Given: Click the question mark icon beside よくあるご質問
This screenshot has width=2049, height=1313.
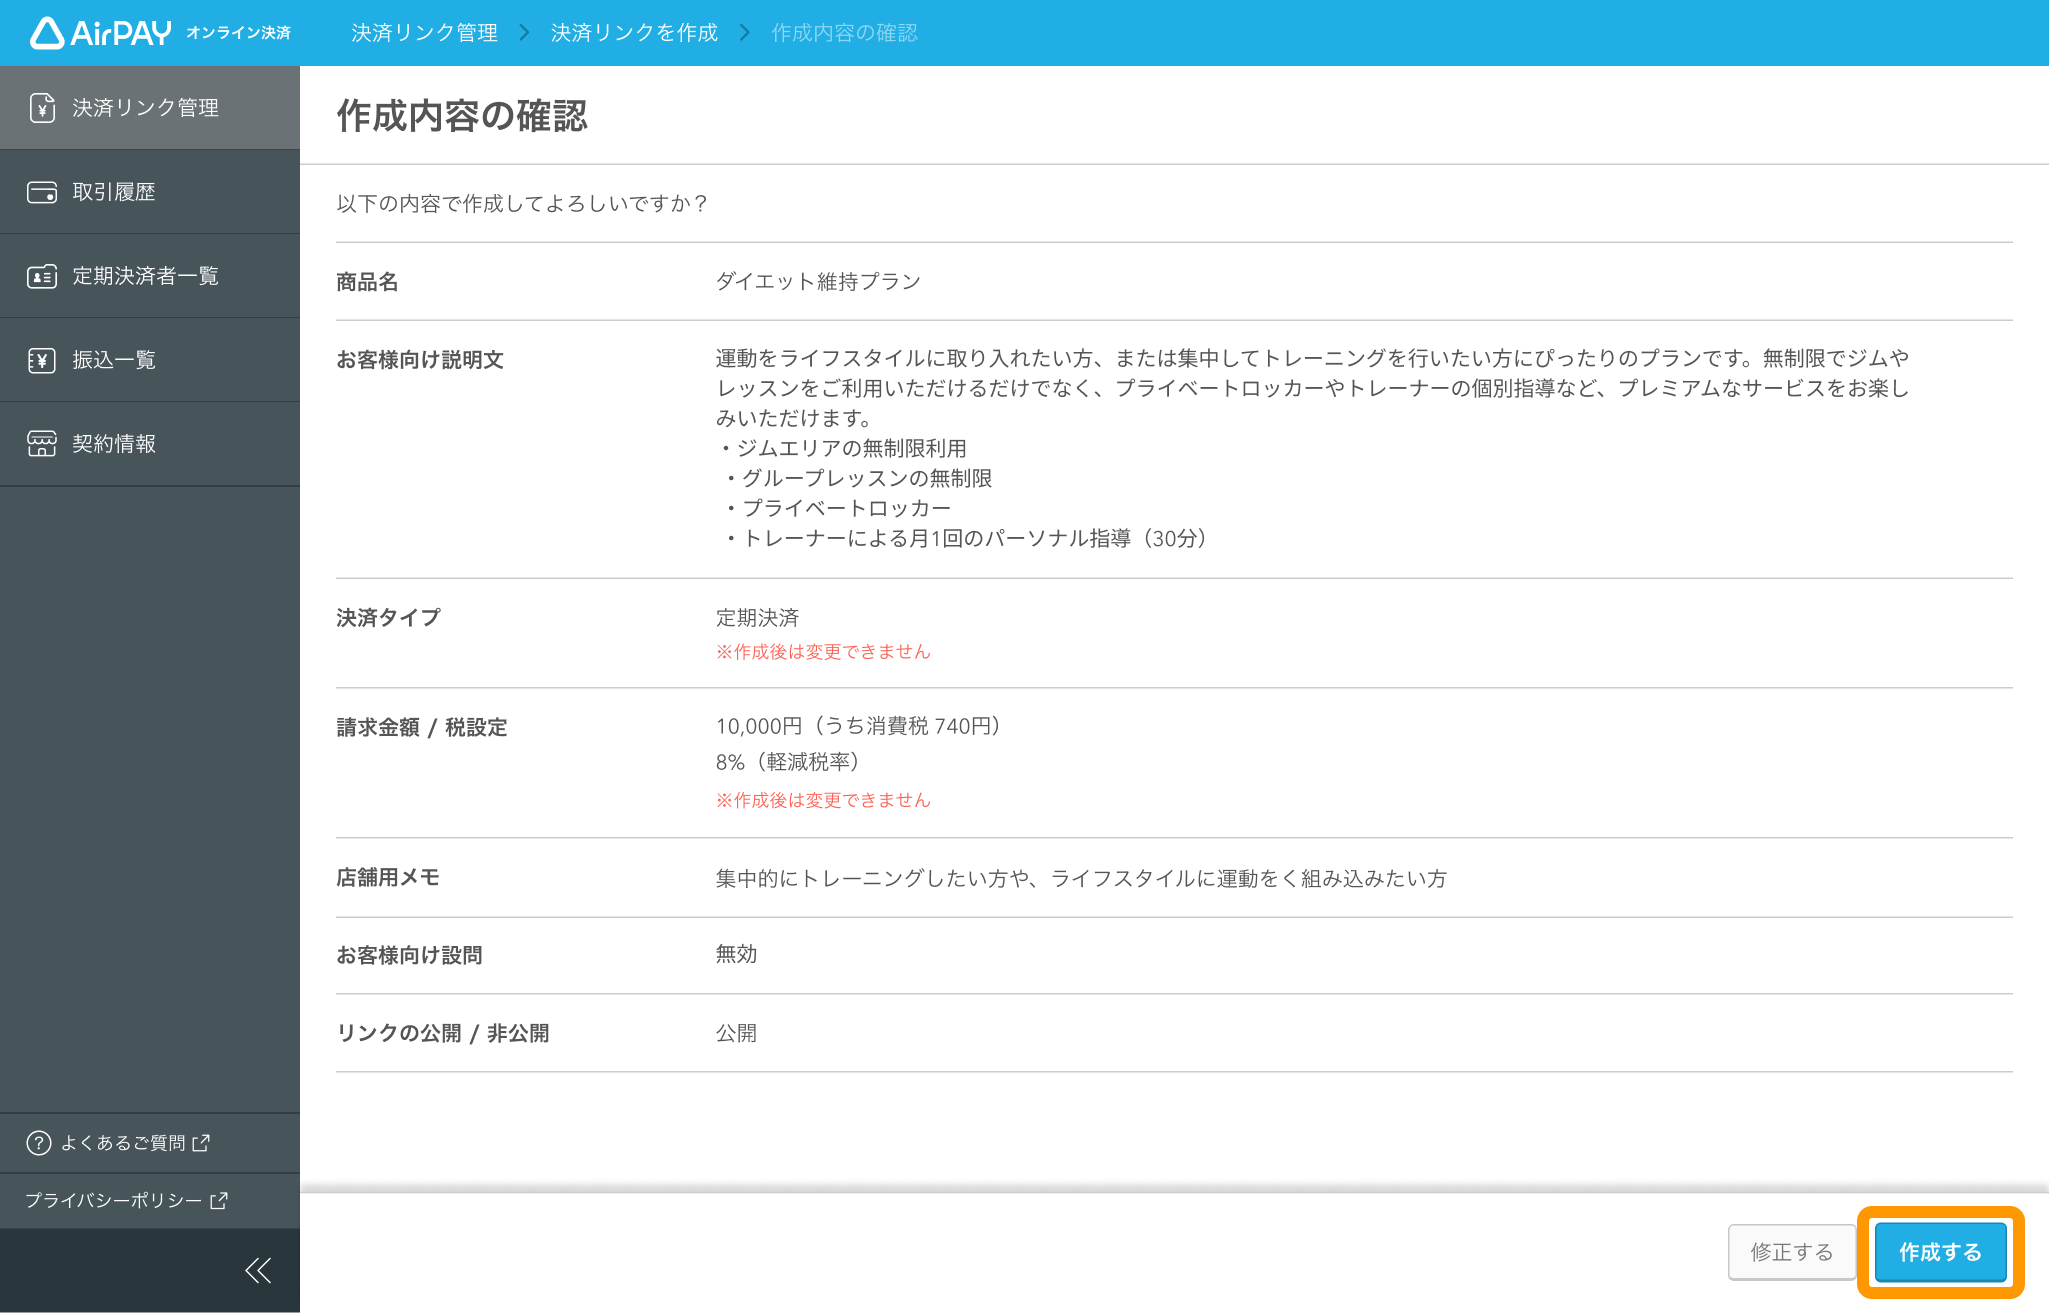Looking at the screenshot, I should 38,1142.
